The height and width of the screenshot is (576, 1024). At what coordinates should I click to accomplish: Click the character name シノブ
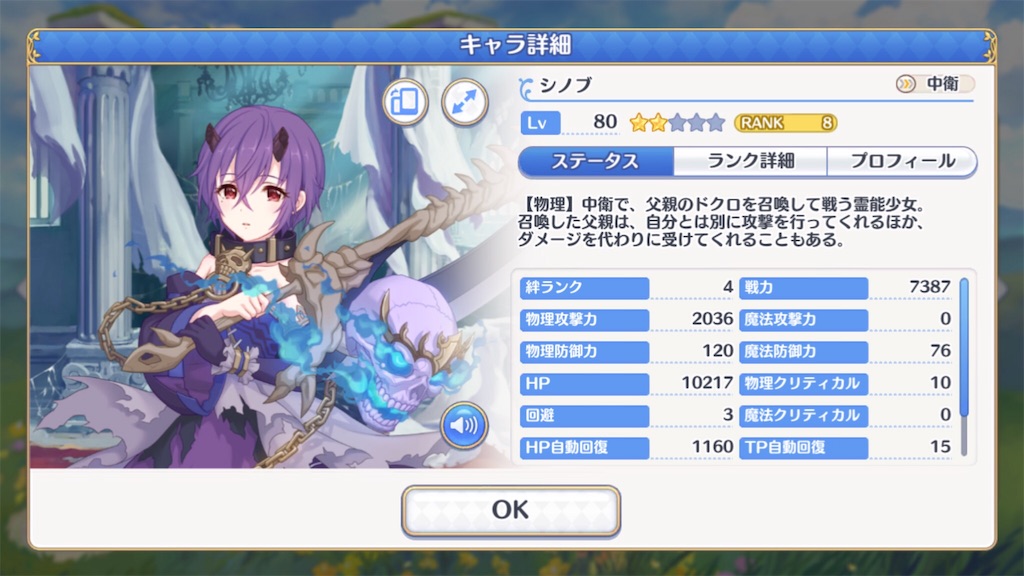coord(566,85)
